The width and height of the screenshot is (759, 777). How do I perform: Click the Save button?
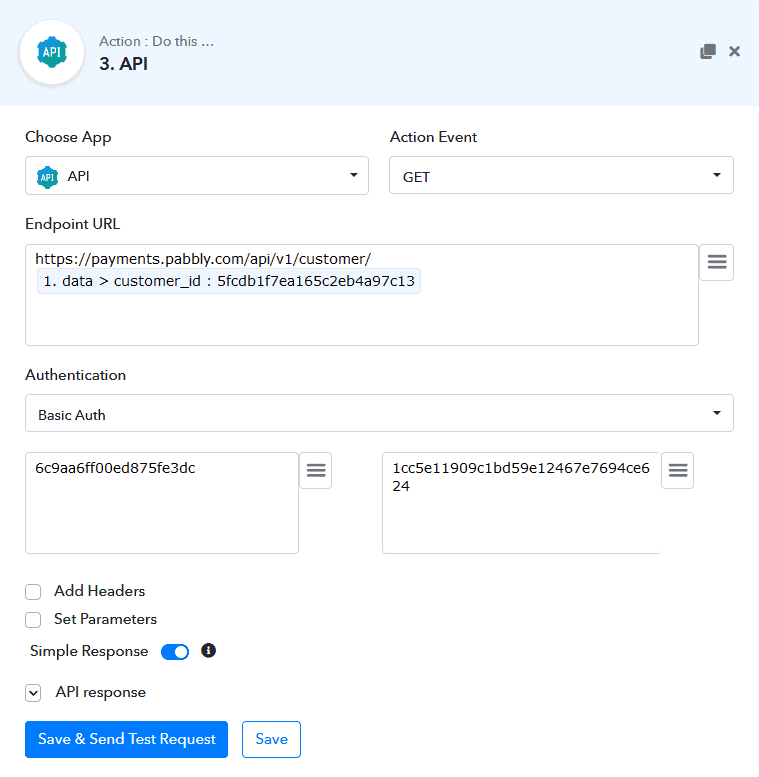271,739
